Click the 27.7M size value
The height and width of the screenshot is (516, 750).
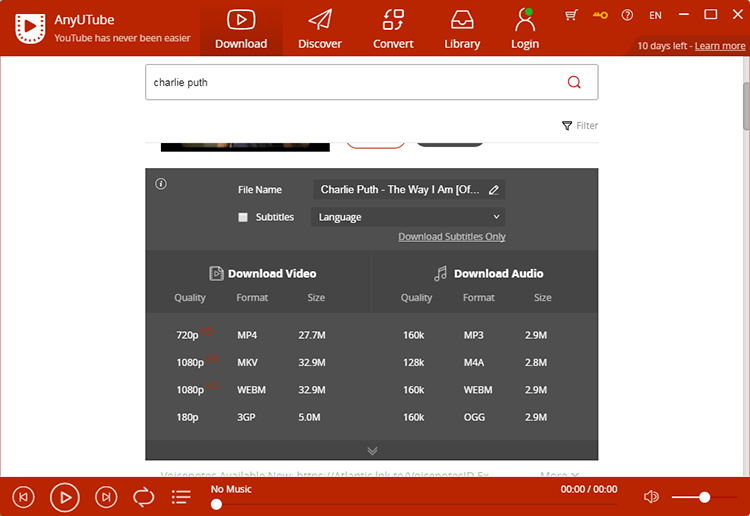click(312, 335)
